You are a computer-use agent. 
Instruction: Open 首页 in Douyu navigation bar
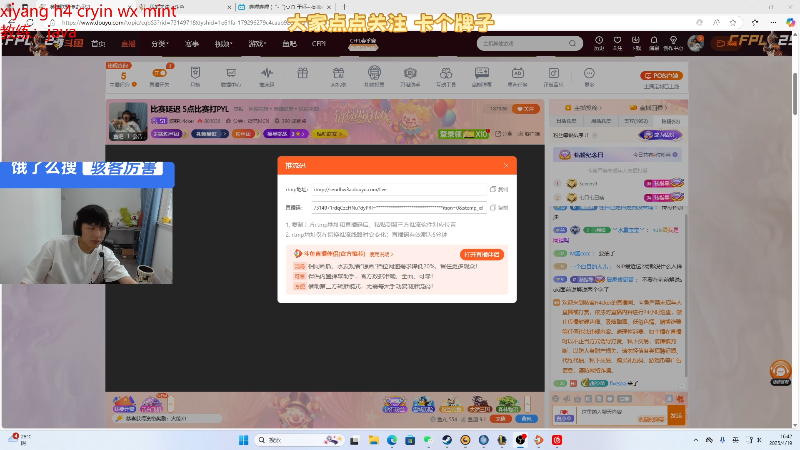point(98,44)
